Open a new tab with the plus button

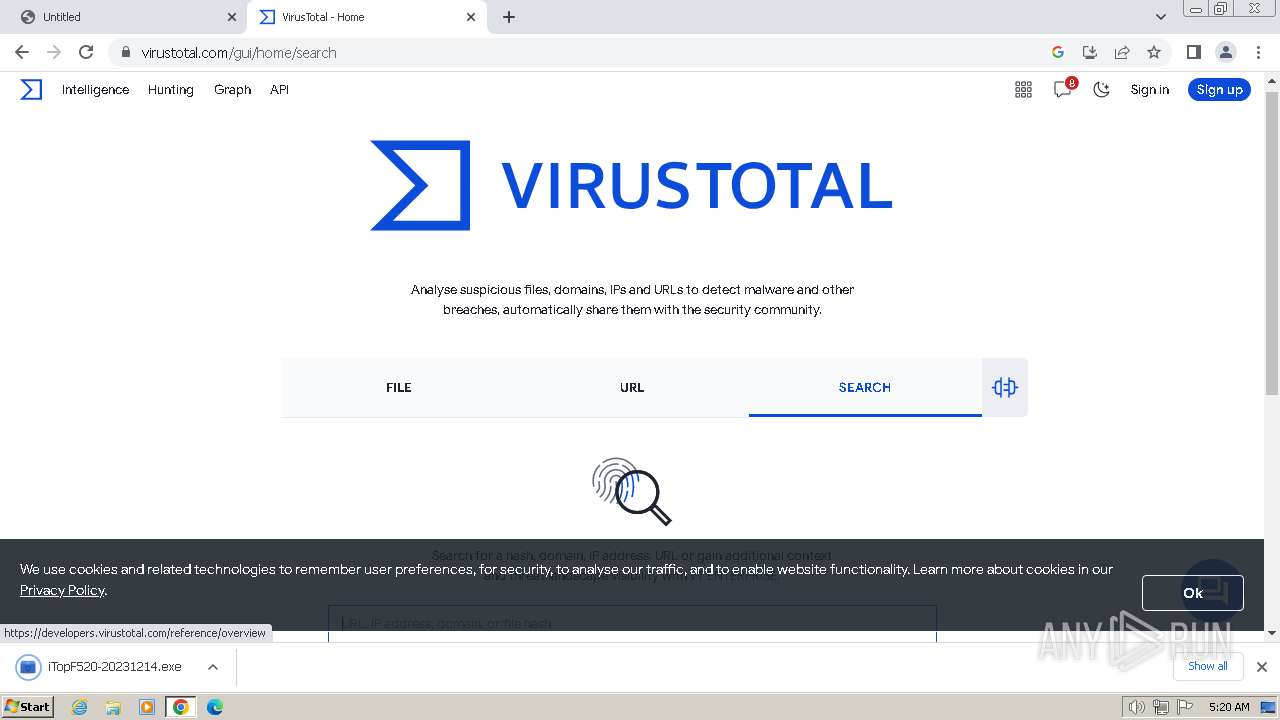(x=509, y=17)
